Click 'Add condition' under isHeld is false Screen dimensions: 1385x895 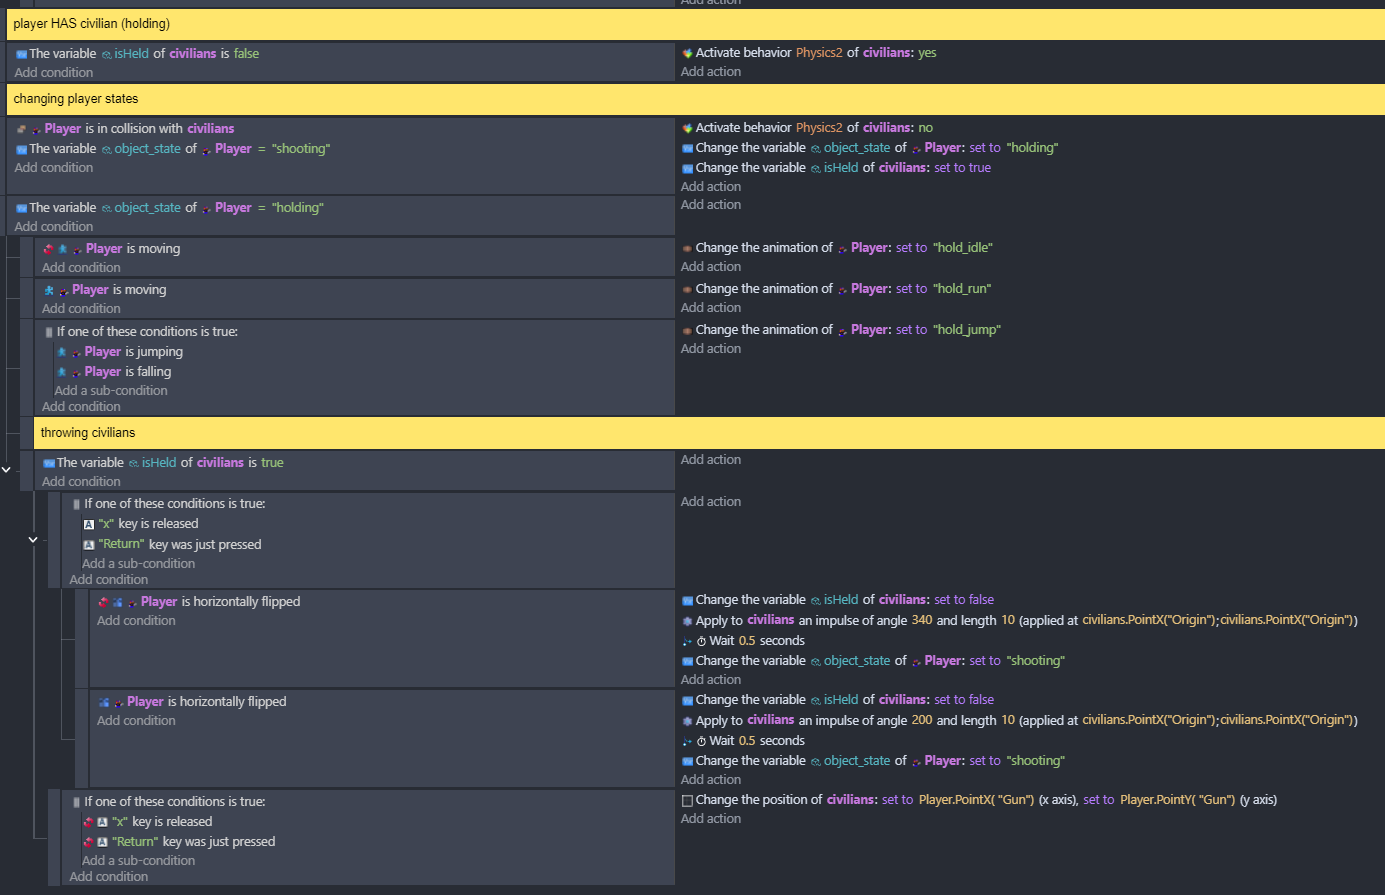54,73
